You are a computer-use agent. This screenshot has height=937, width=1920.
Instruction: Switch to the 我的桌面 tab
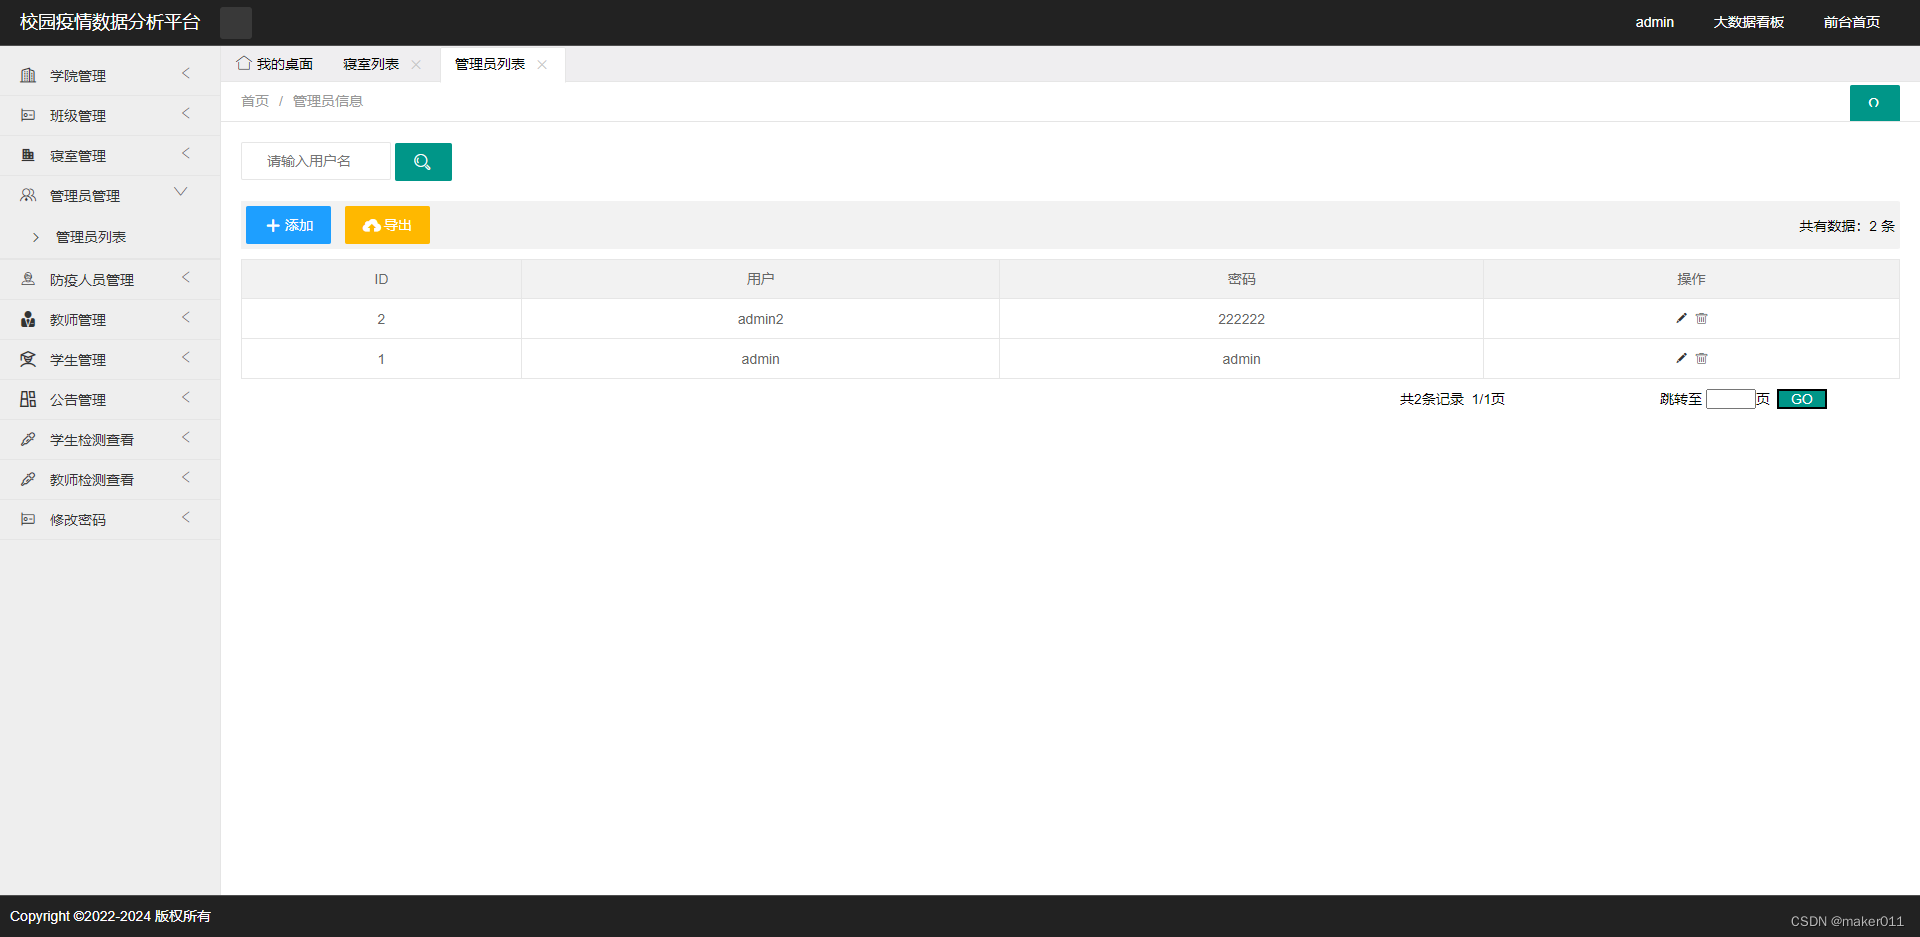[x=275, y=64]
